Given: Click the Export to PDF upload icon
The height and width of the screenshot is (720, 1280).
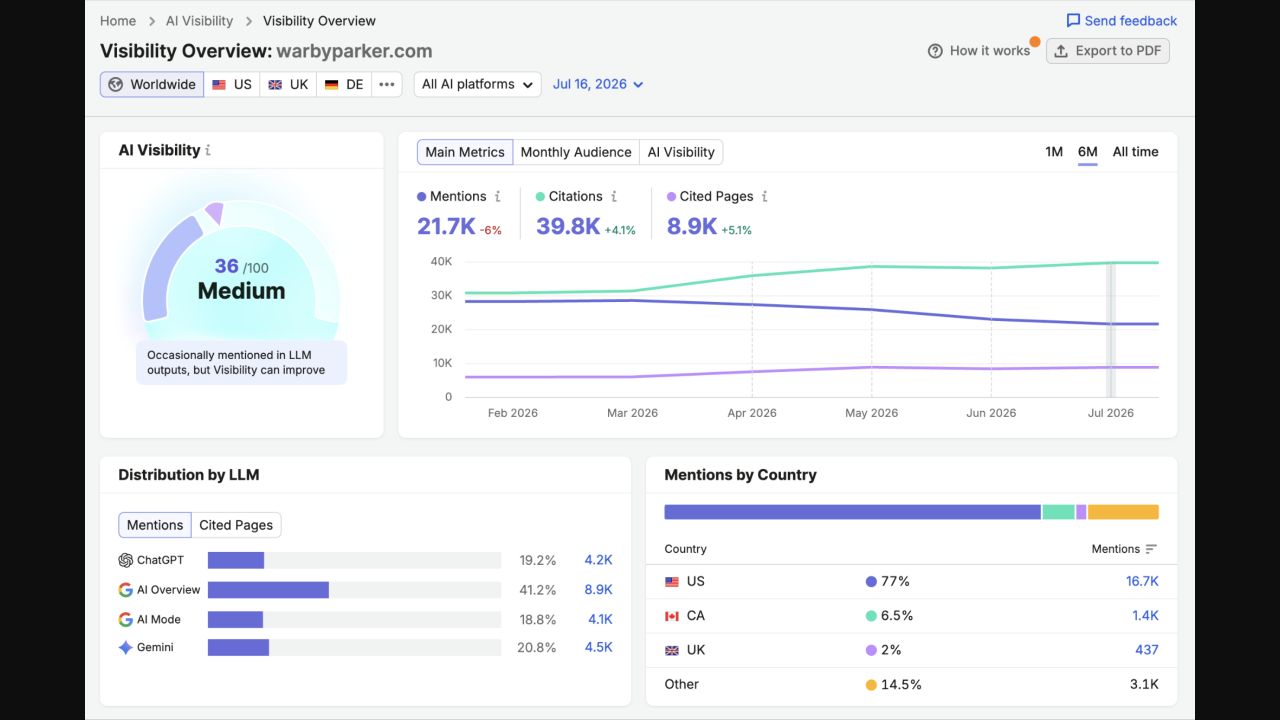Looking at the screenshot, I should click(1061, 51).
